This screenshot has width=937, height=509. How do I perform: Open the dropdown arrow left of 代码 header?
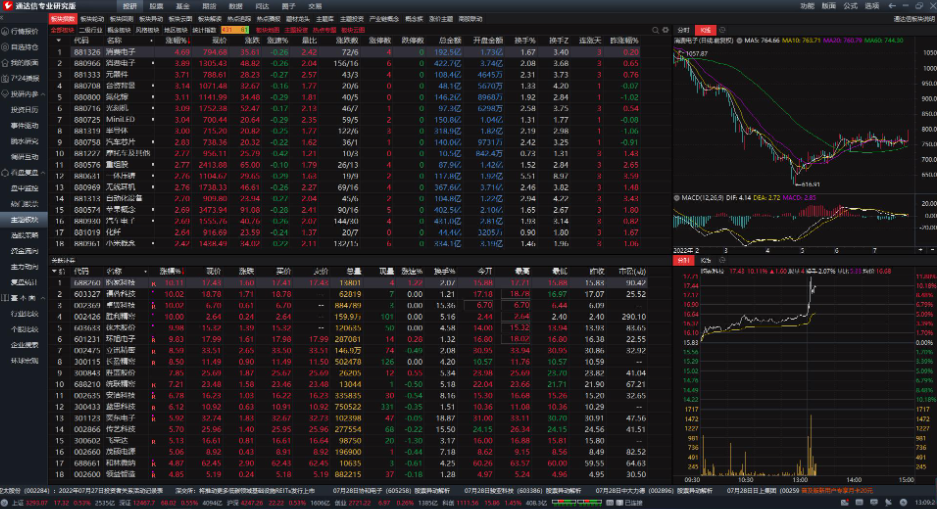click(59, 41)
